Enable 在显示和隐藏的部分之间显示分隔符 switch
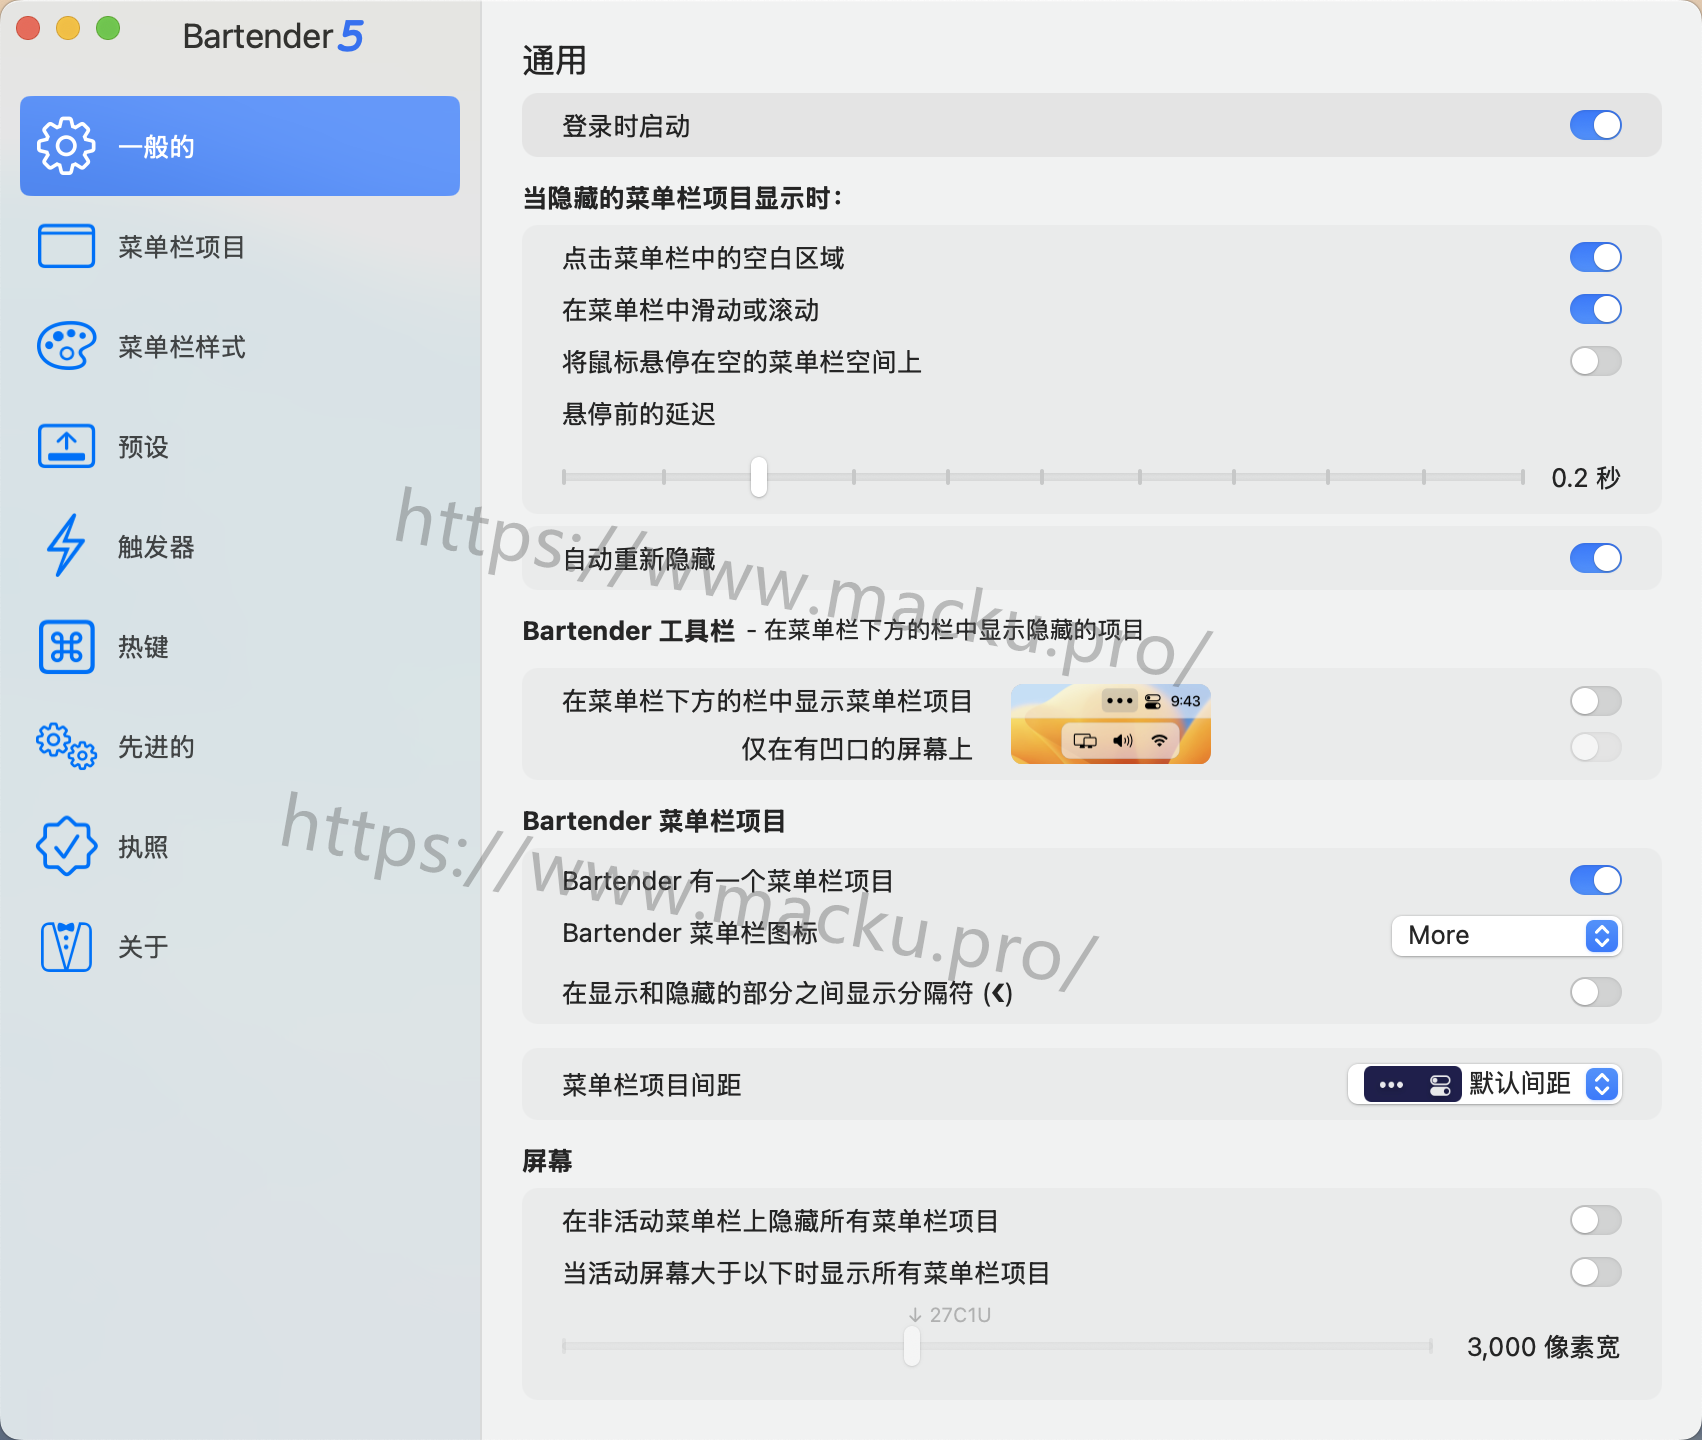1702x1440 pixels. [x=1595, y=992]
